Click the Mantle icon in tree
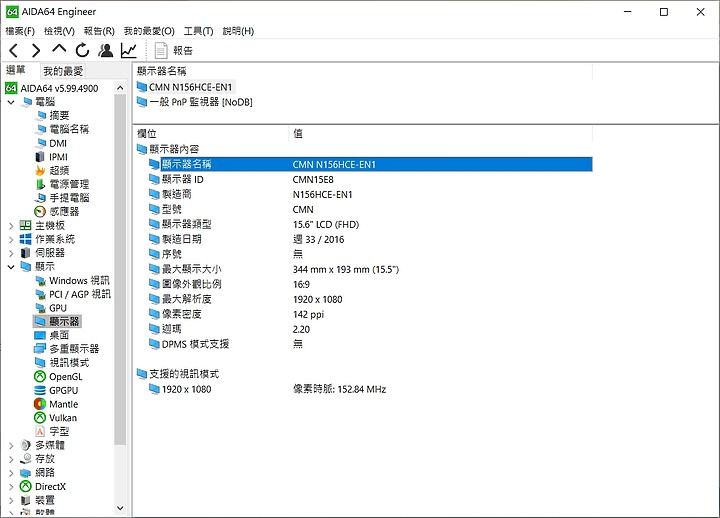This screenshot has width=720, height=518. click(40, 404)
